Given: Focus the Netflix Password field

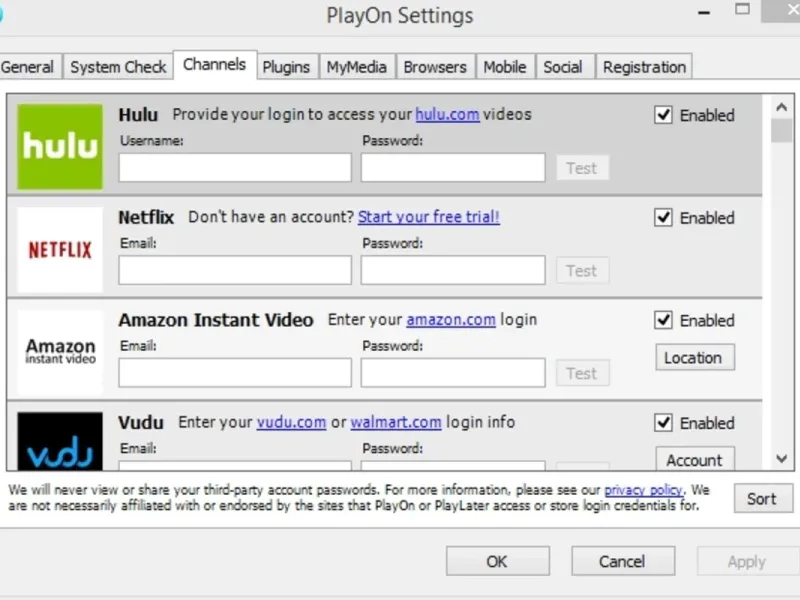Looking at the screenshot, I should click(x=452, y=270).
